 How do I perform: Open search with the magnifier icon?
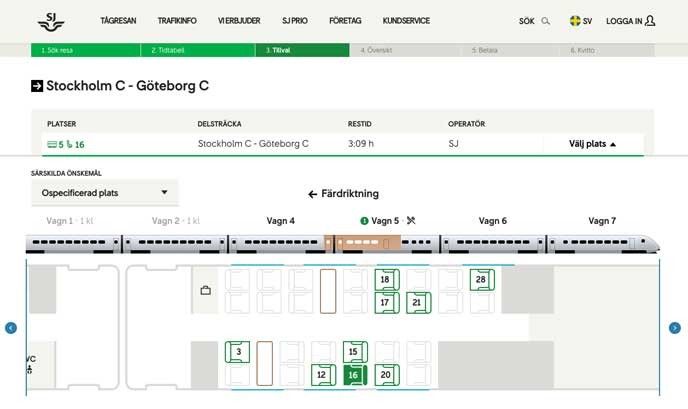[x=545, y=21]
